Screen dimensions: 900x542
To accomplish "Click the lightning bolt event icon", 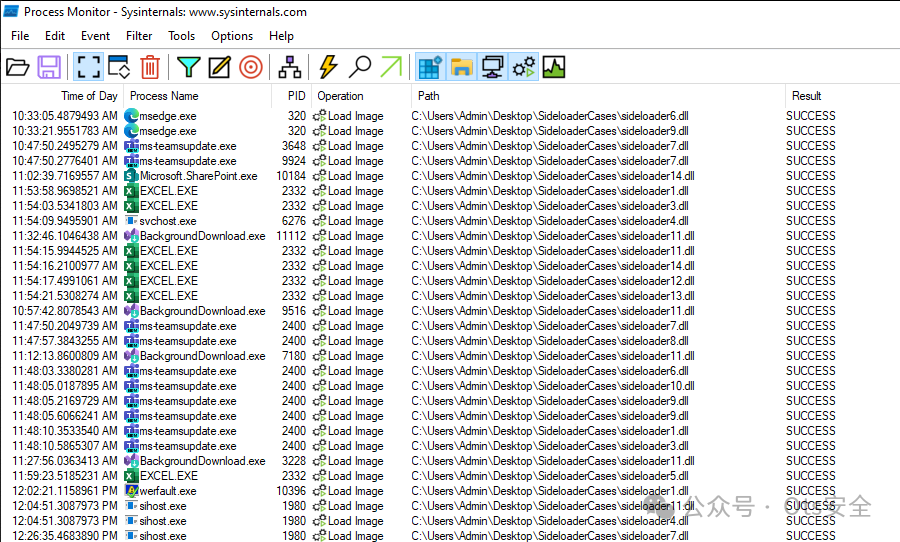I will click(x=328, y=67).
